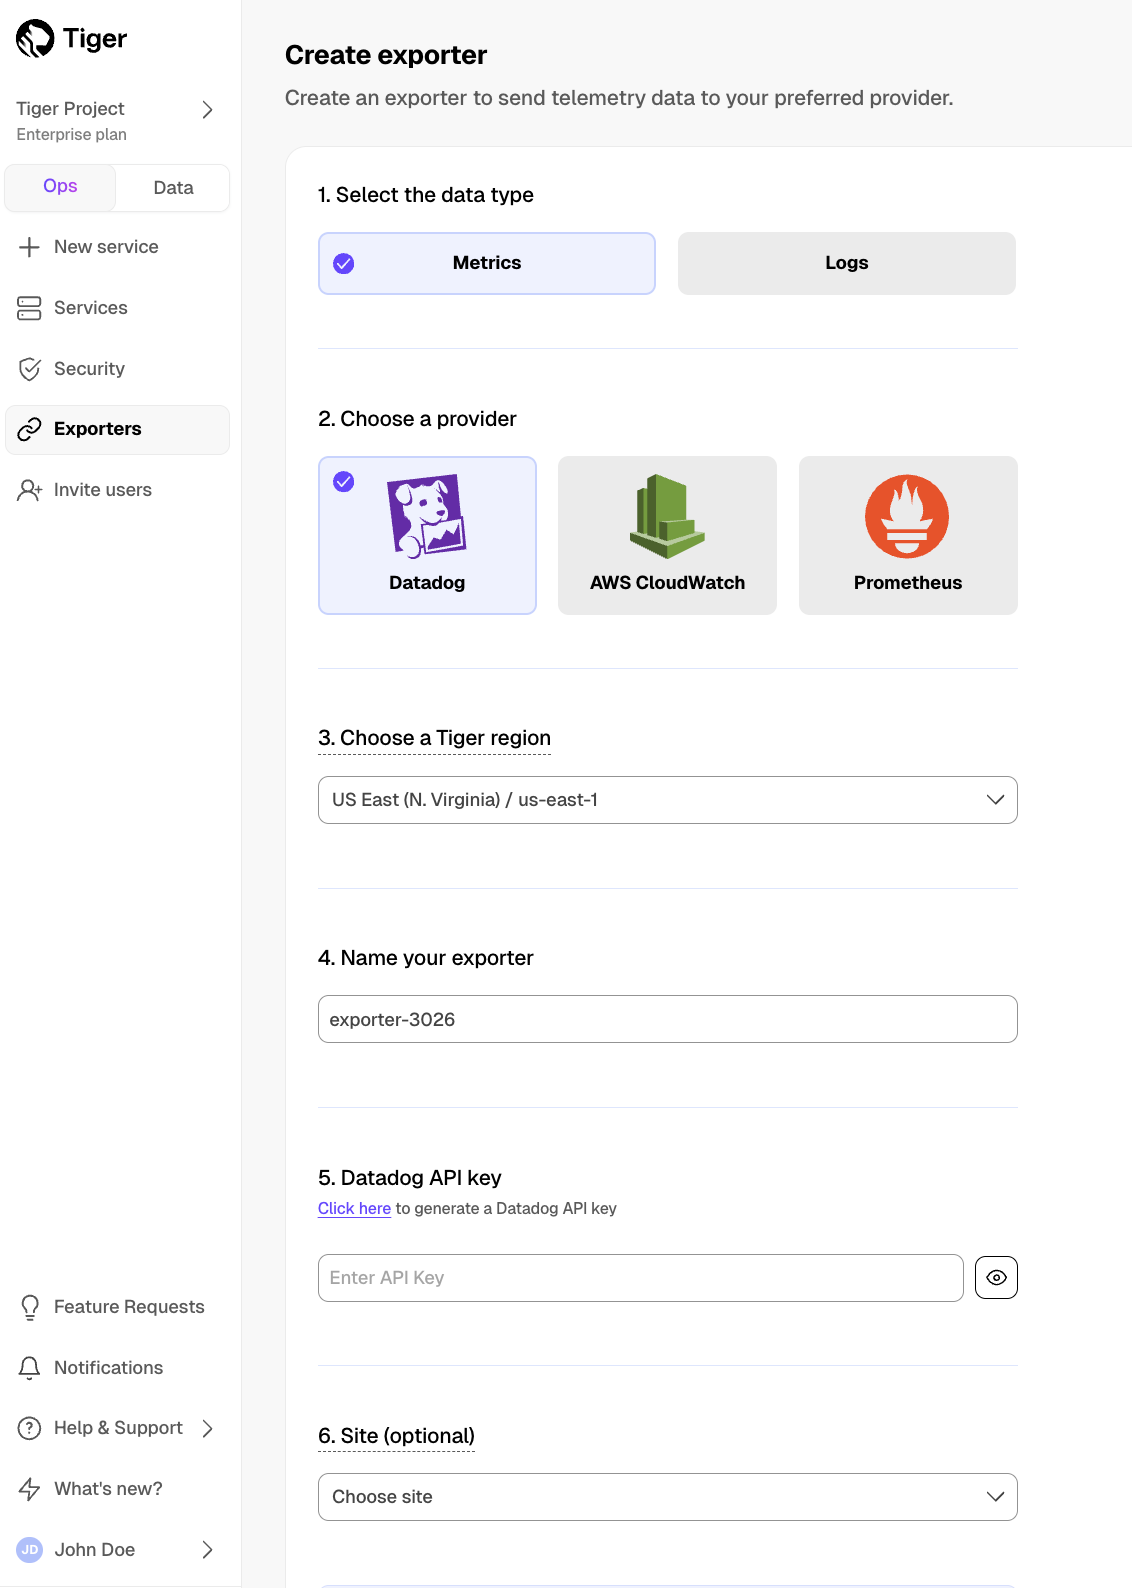Click the Feature Requests lightbulb icon
This screenshot has height=1588, width=1132.
[x=30, y=1307]
